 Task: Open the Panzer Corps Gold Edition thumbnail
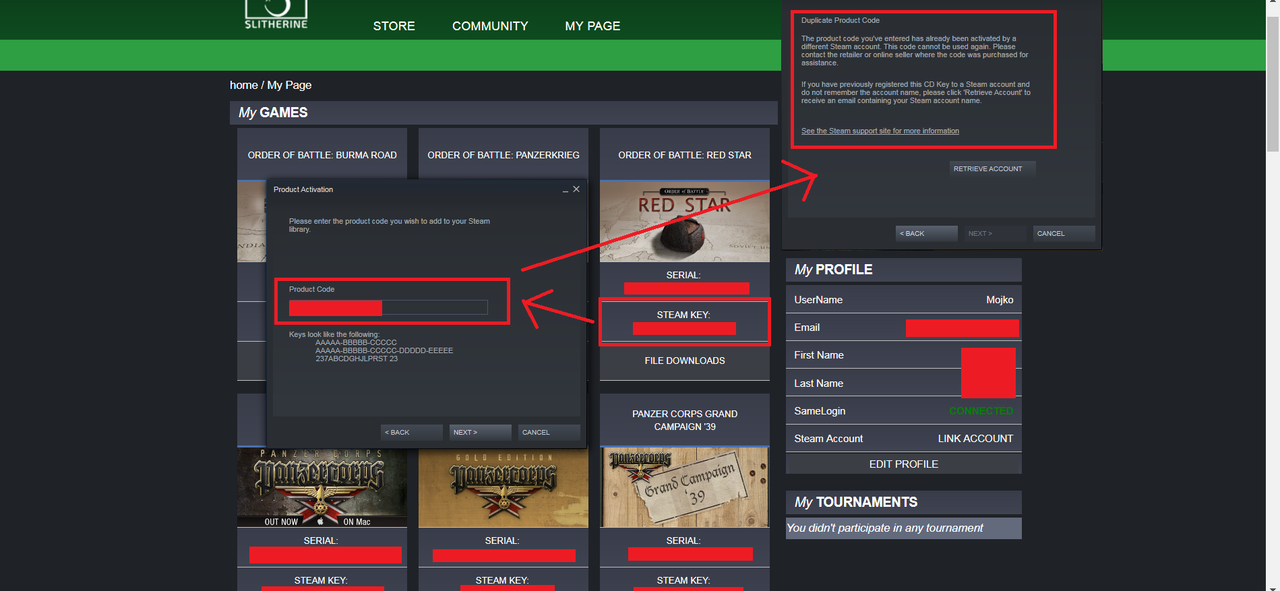(x=503, y=487)
